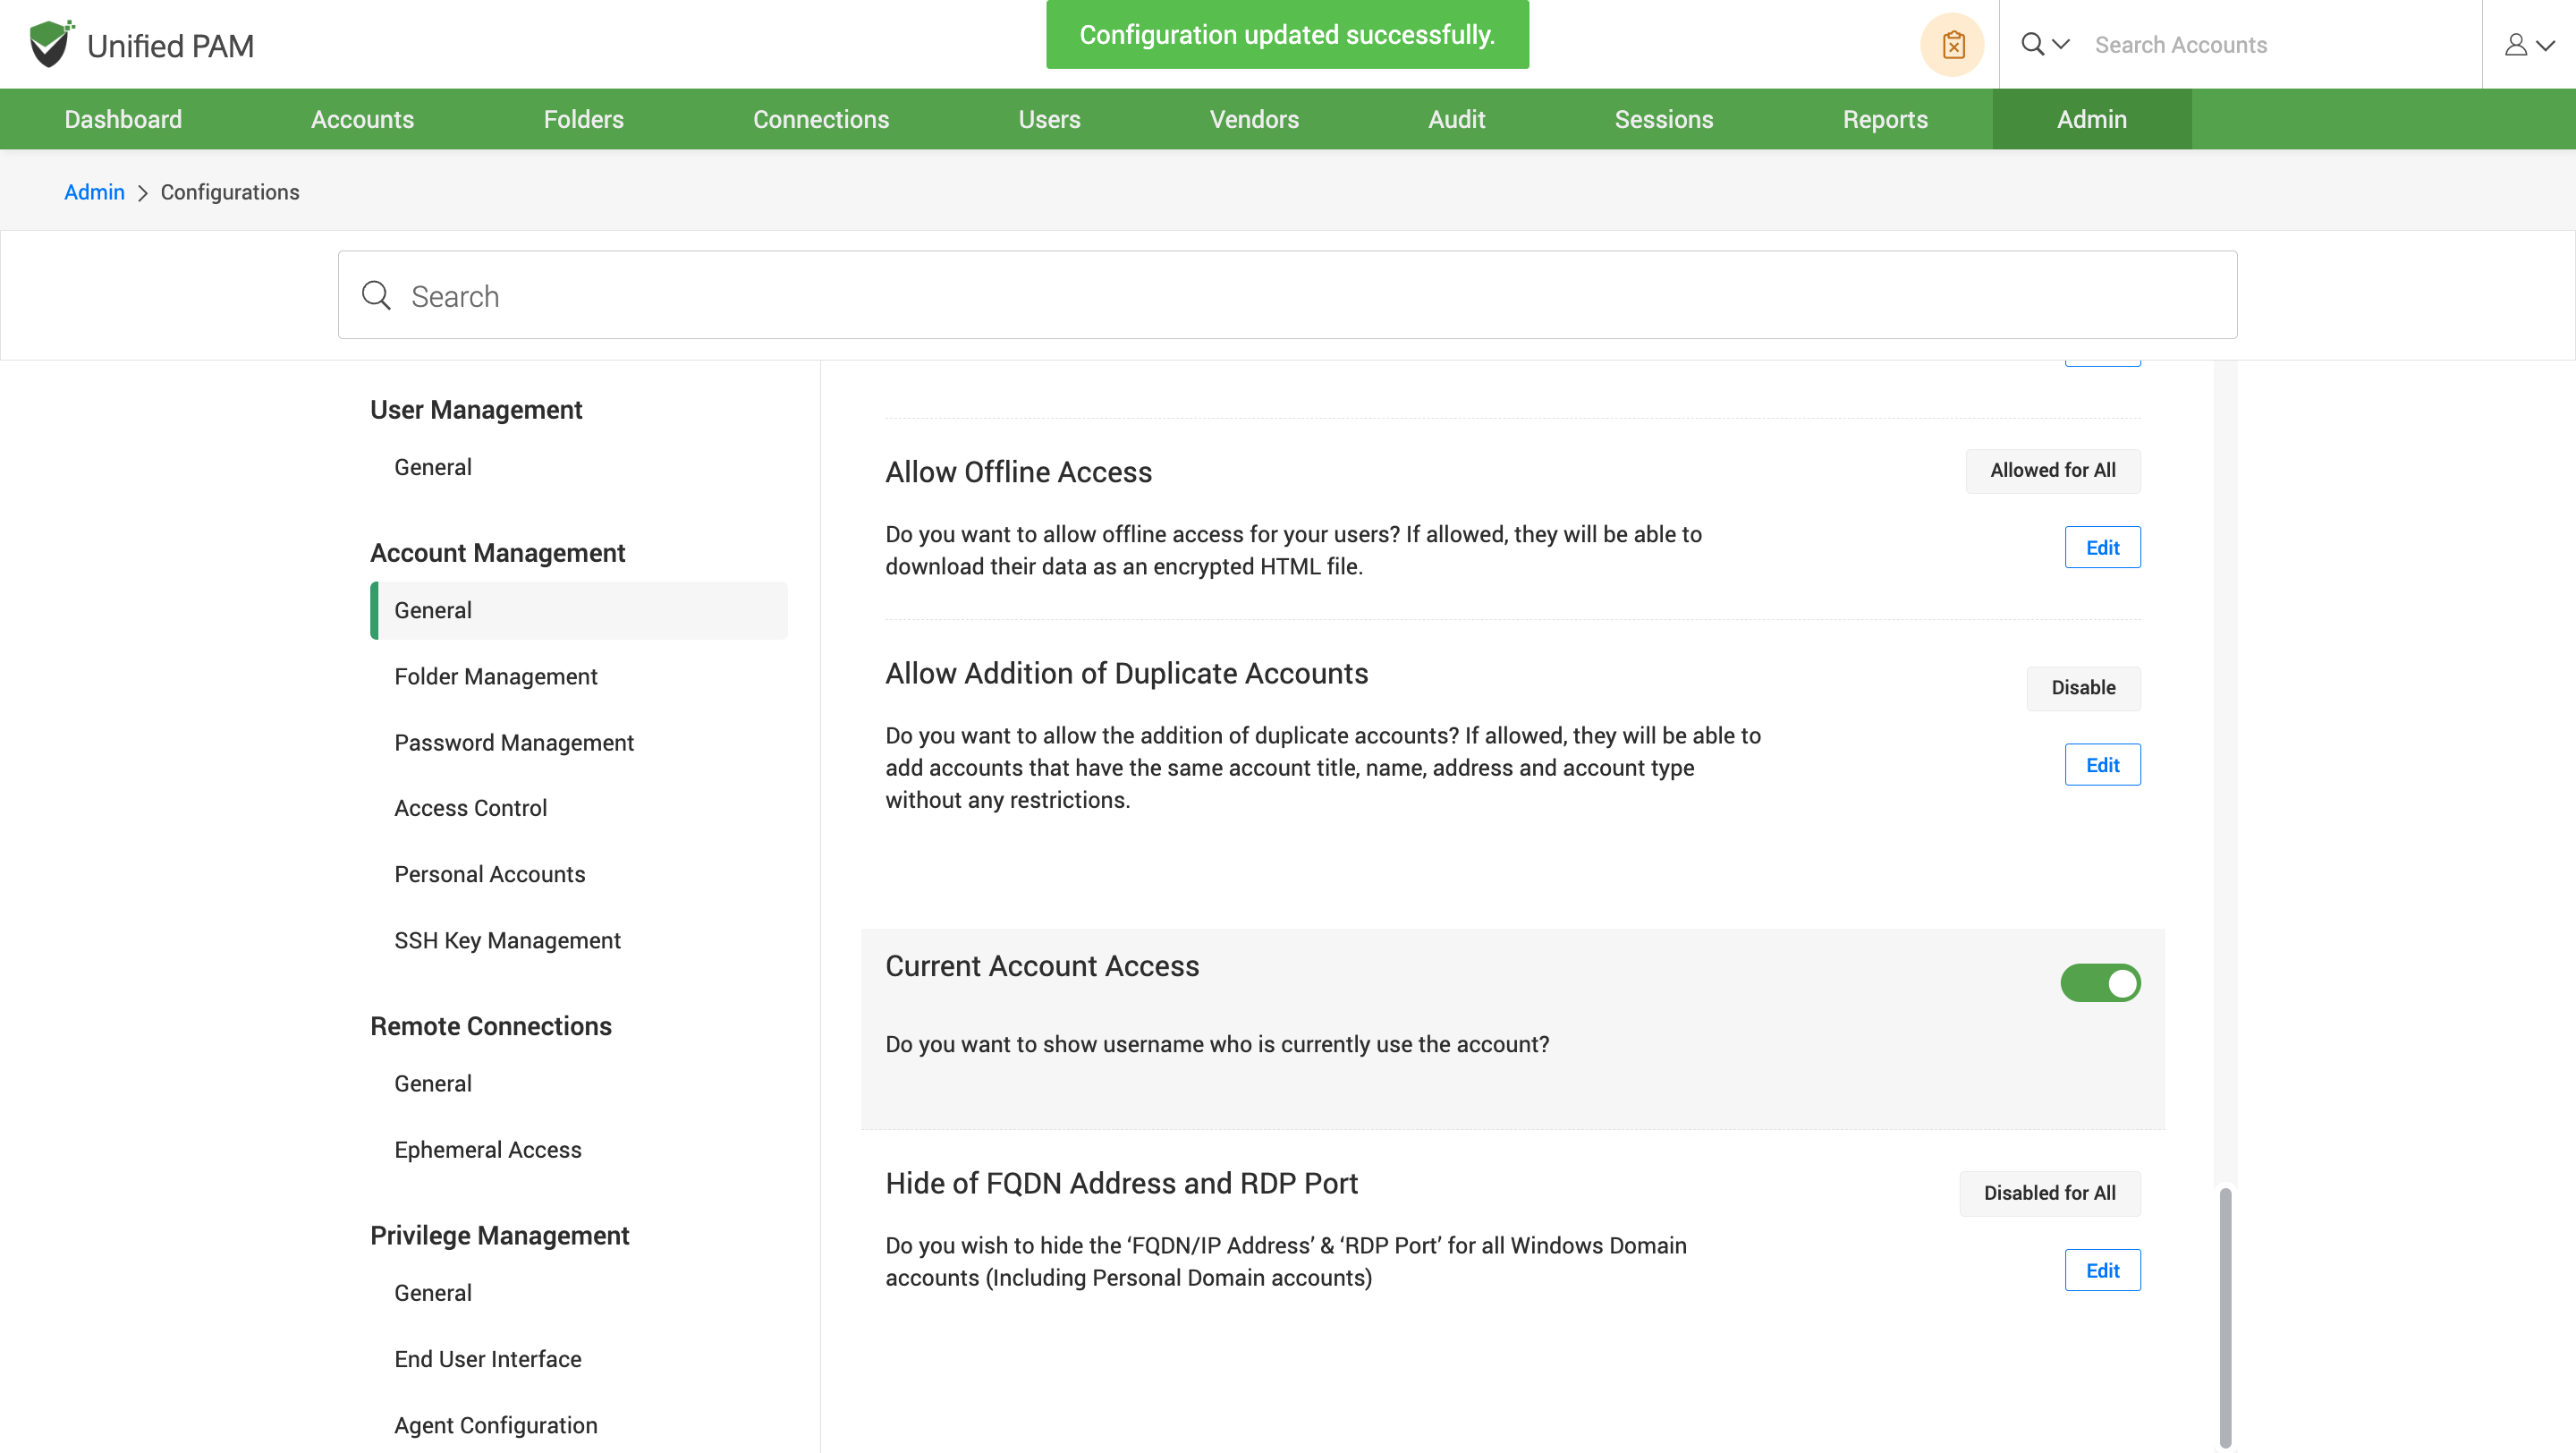
Task: Select Ephemeral Access under Remote Connections
Action: click(x=487, y=1149)
